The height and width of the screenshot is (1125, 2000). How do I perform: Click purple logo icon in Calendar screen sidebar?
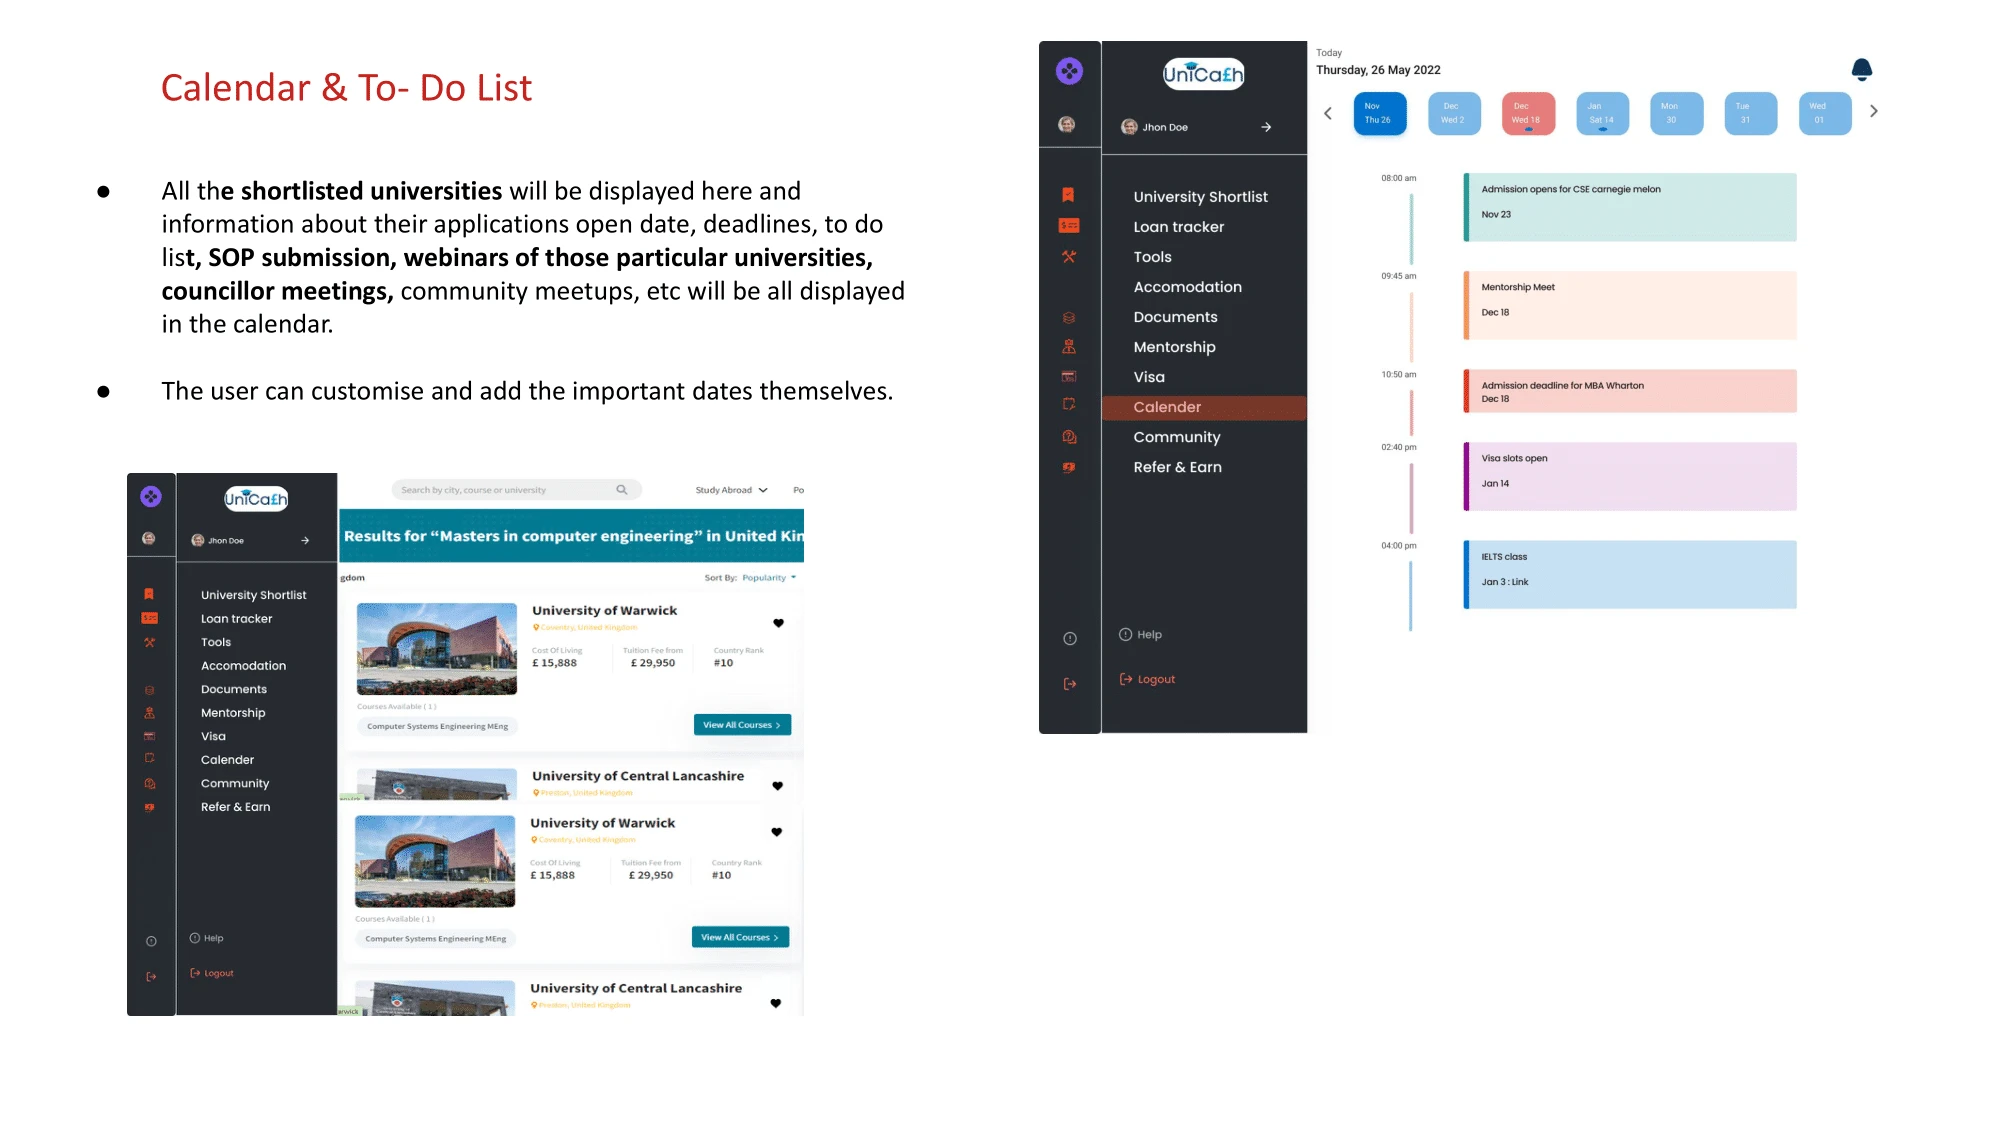(1069, 71)
